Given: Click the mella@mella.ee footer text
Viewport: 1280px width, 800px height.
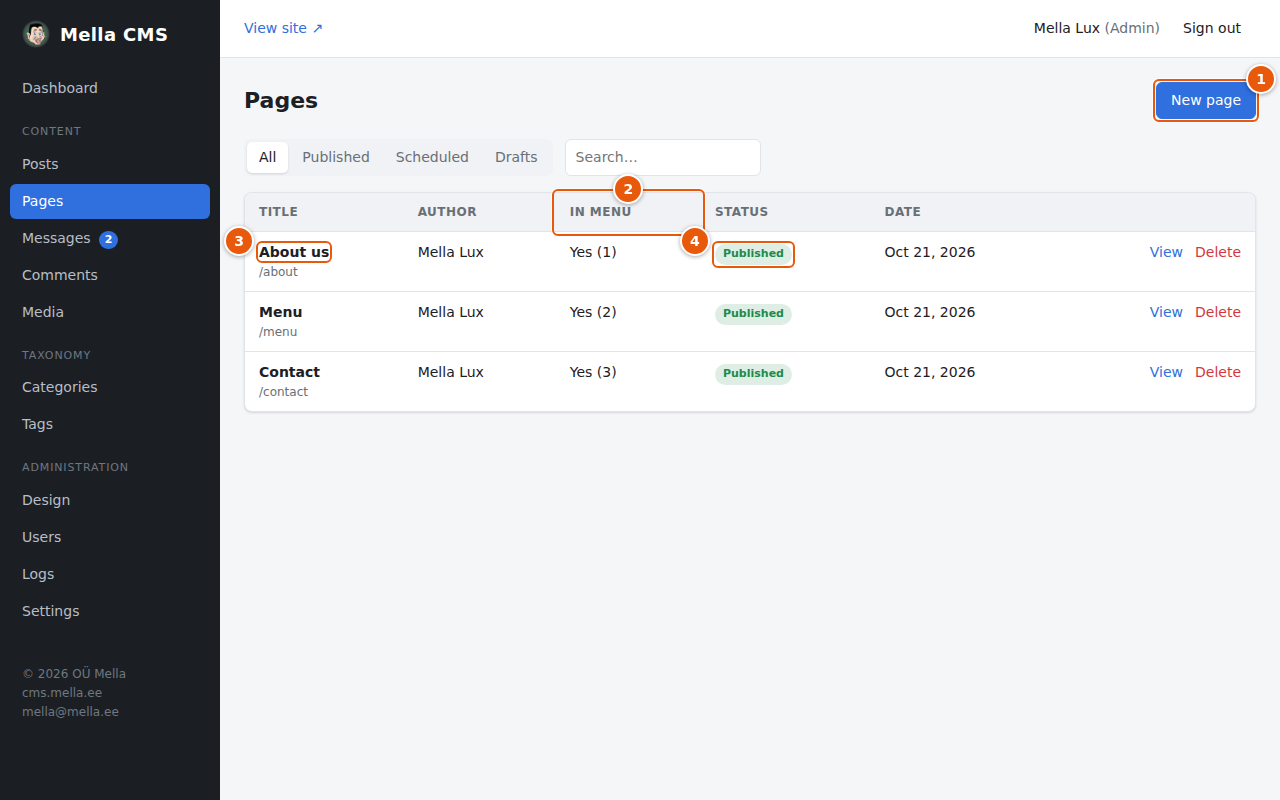Looking at the screenshot, I should pyautogui.click(x=70, y=712).
